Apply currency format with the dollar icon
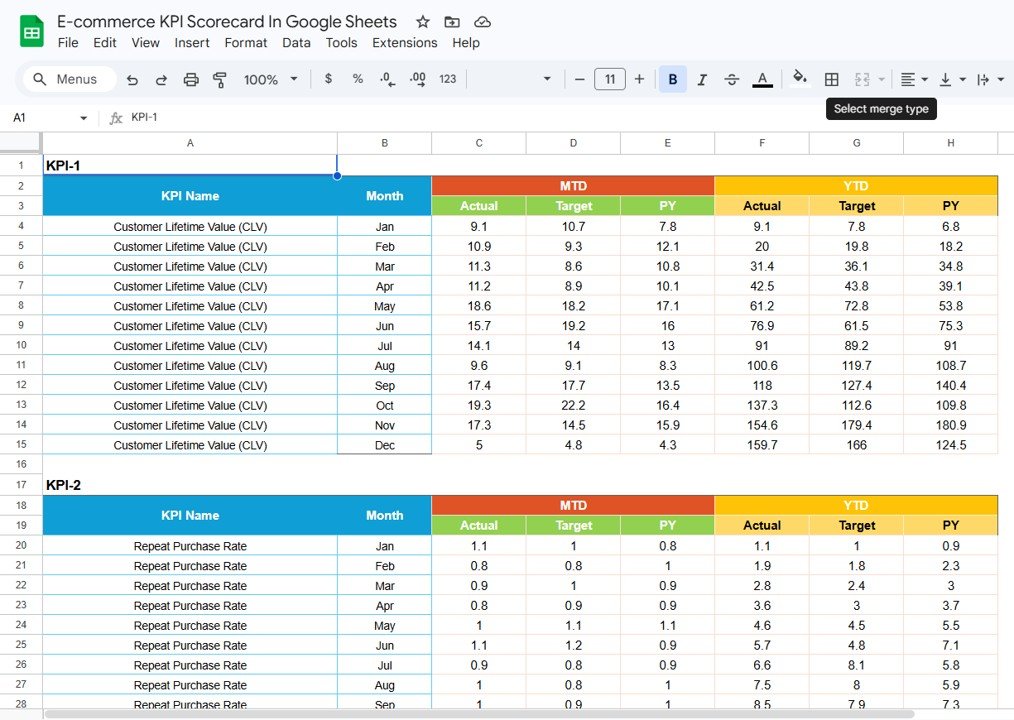 coord(328,79)
